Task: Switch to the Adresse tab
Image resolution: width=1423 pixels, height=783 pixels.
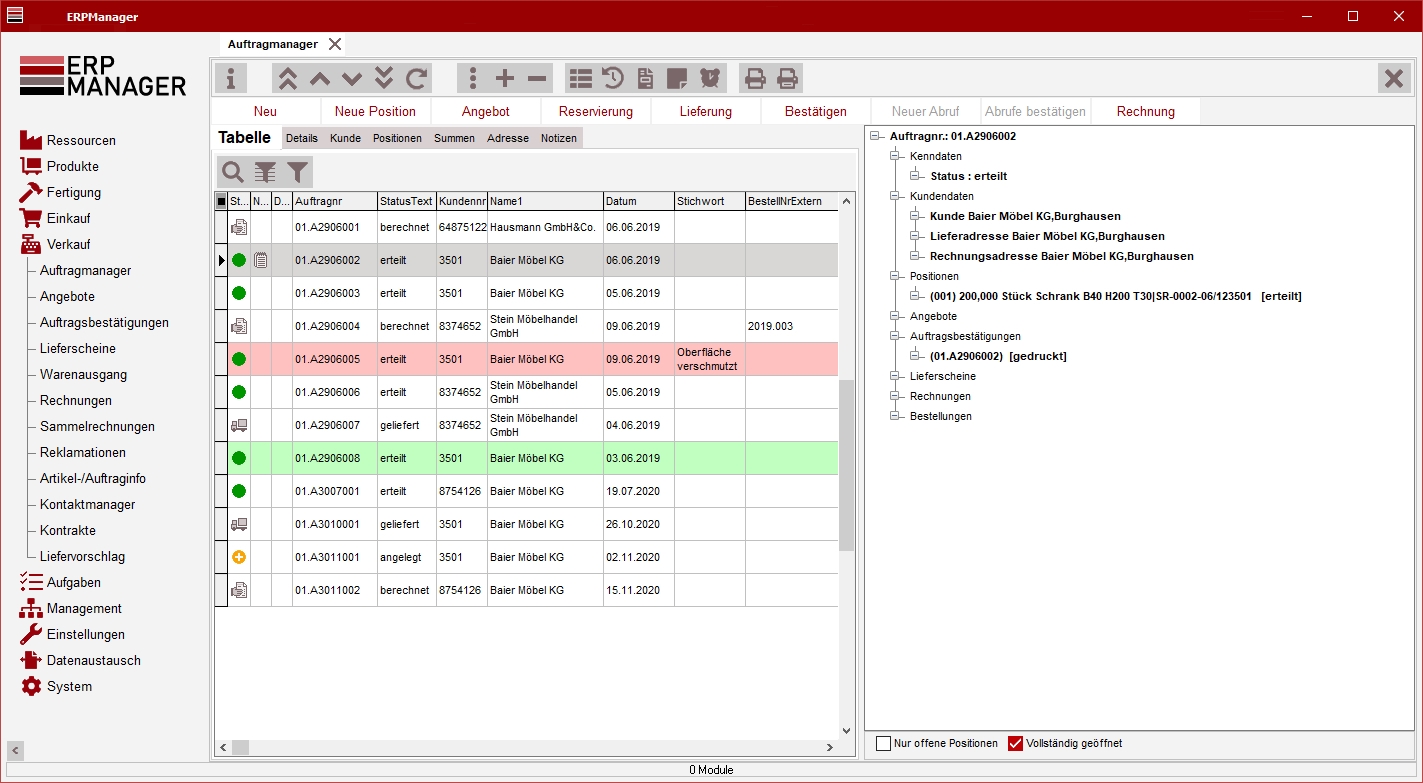Action: [x=508, y=138]
